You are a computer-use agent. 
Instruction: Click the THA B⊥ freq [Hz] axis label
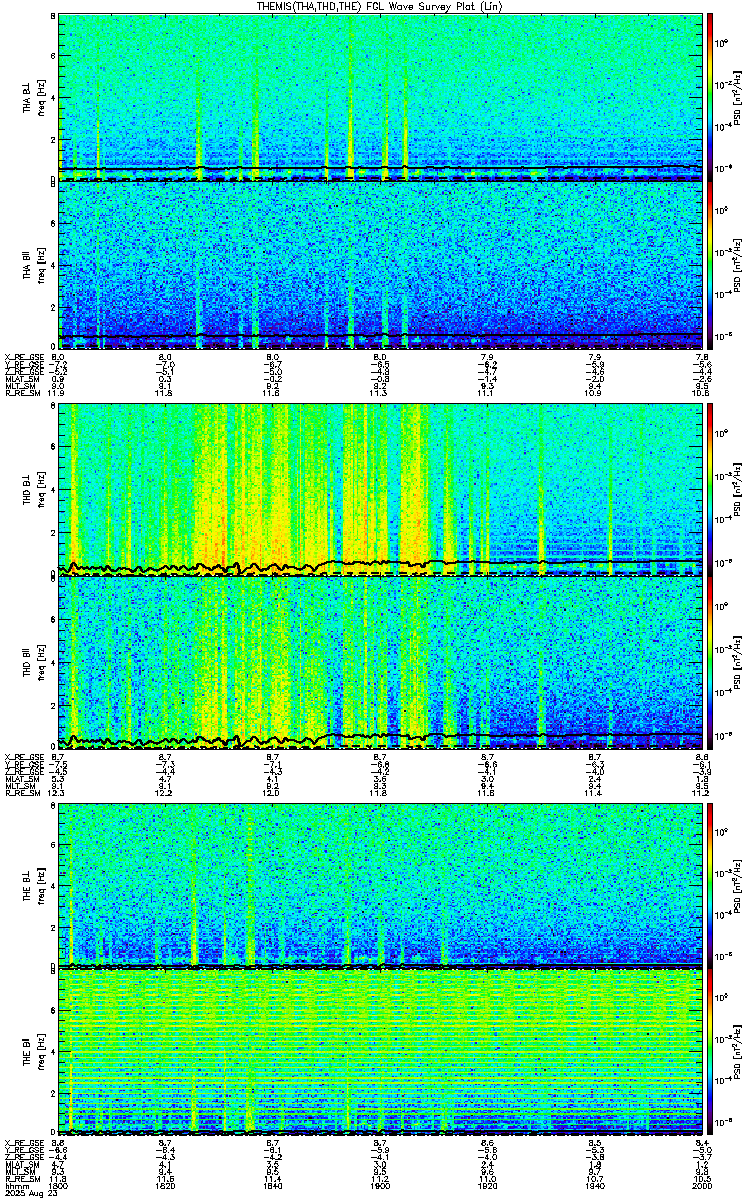(x=39, y=97)
